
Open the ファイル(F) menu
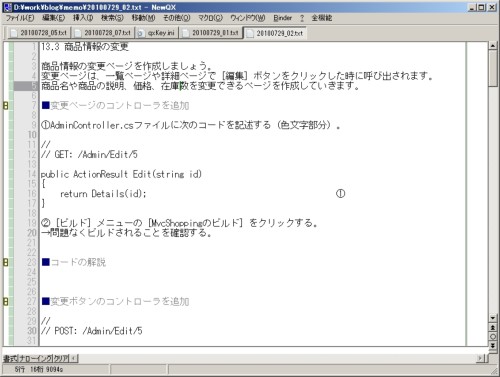(x=20, y=18)
